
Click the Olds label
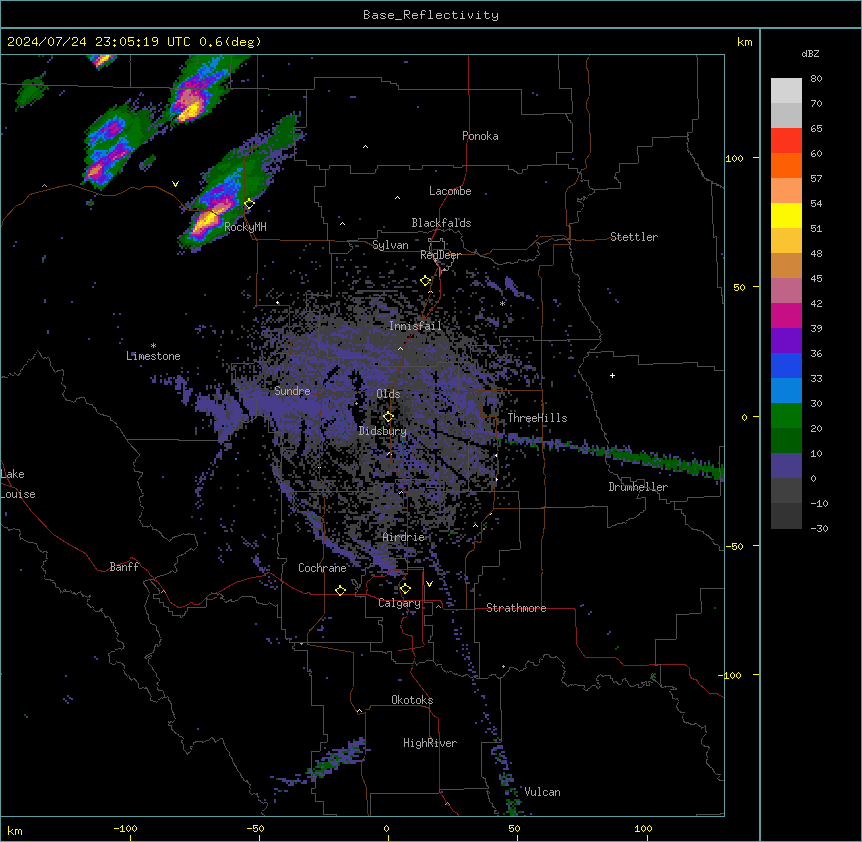pyautogui.click(x=388, y=394)
